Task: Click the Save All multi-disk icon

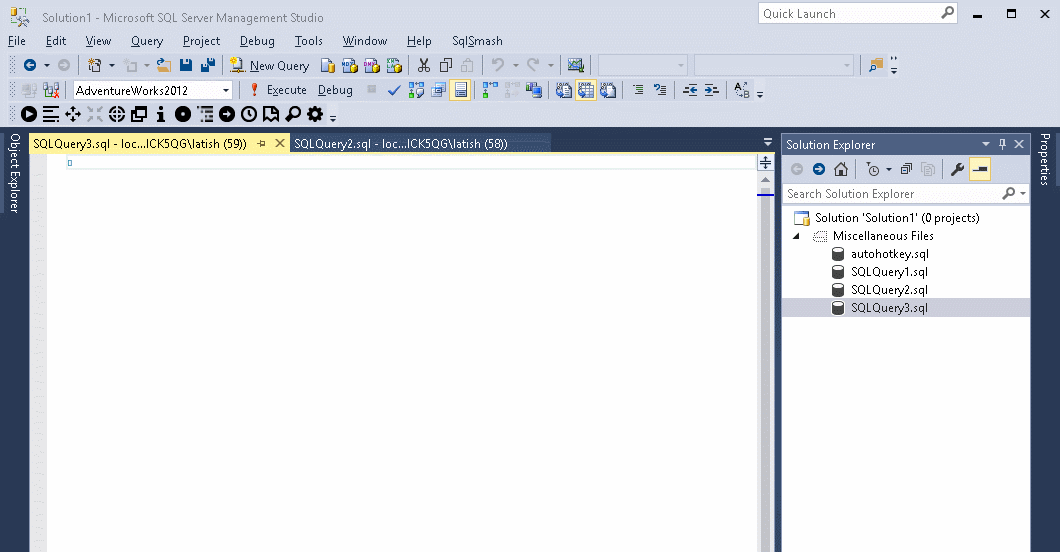Action: point(208,65)
